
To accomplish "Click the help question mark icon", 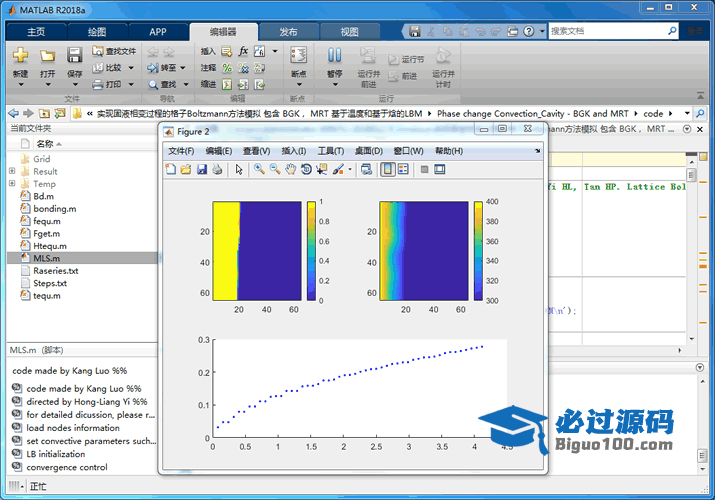I will [528, 31].
